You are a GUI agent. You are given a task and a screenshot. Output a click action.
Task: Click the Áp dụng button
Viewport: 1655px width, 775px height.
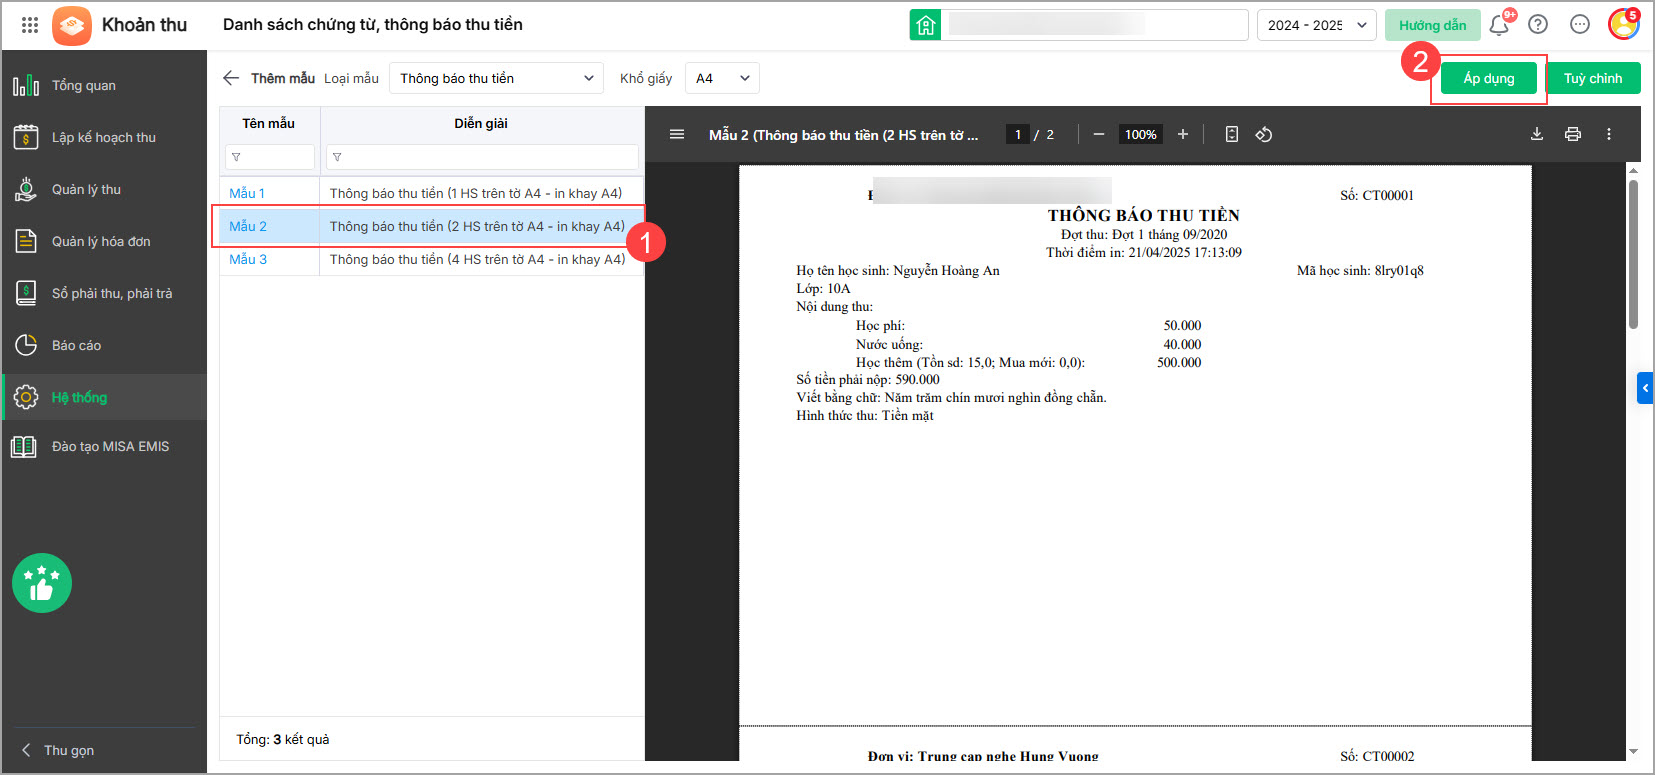(1488, 78)
